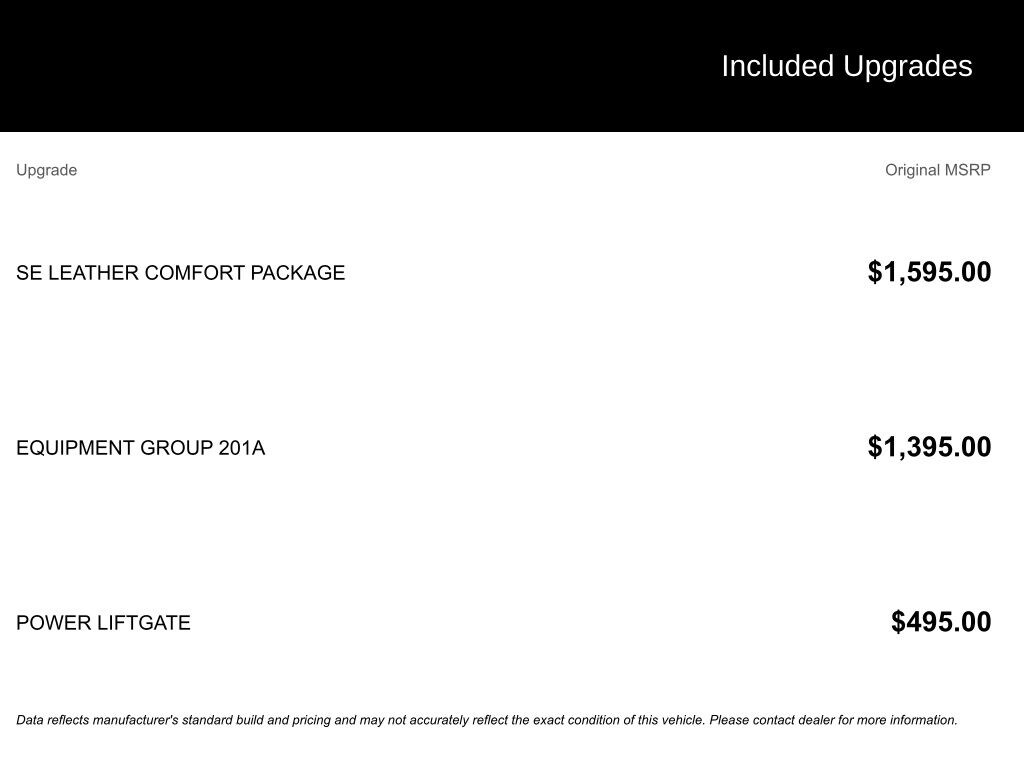The height and width of the screenshot is (768, 1024).
Task: Click the word 'EQUIPMENT' in the second upgrade
Action: 75,448
